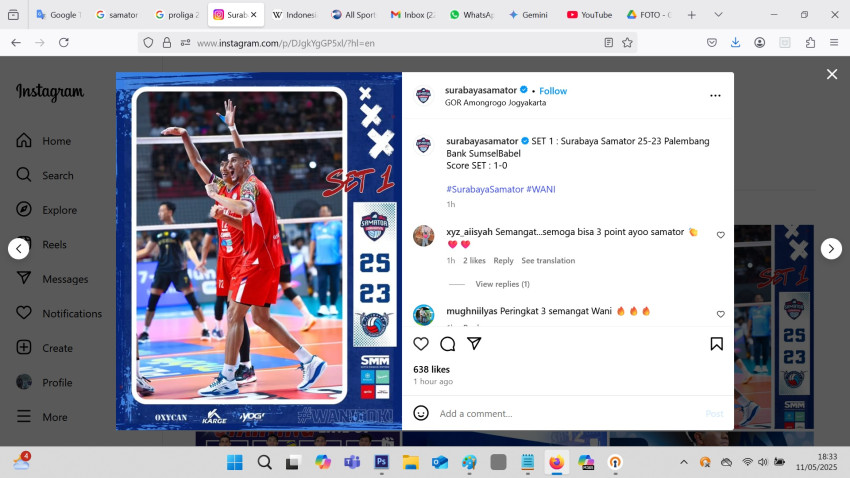Bookmark page with star icon
Viewport: 850px width, 478px height.
point(627,42)
